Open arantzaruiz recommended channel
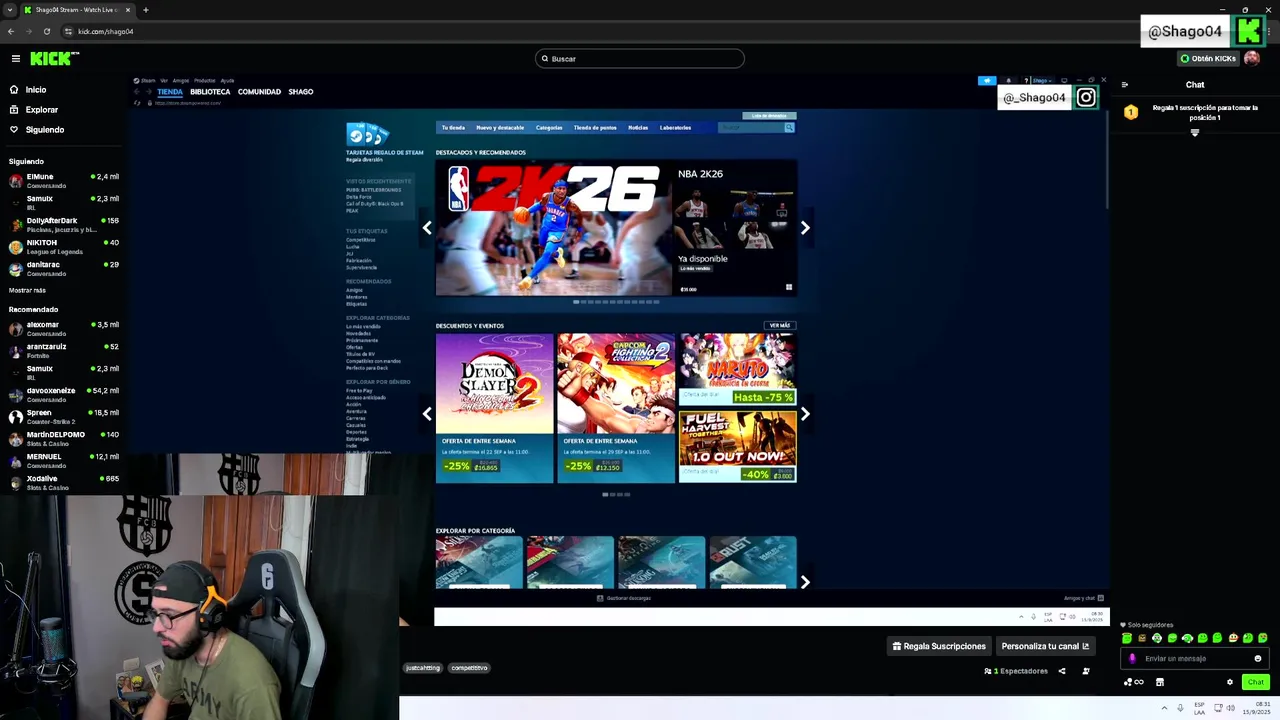Image resolution: width=1280 pixels, height=720 pixels. 64,351
